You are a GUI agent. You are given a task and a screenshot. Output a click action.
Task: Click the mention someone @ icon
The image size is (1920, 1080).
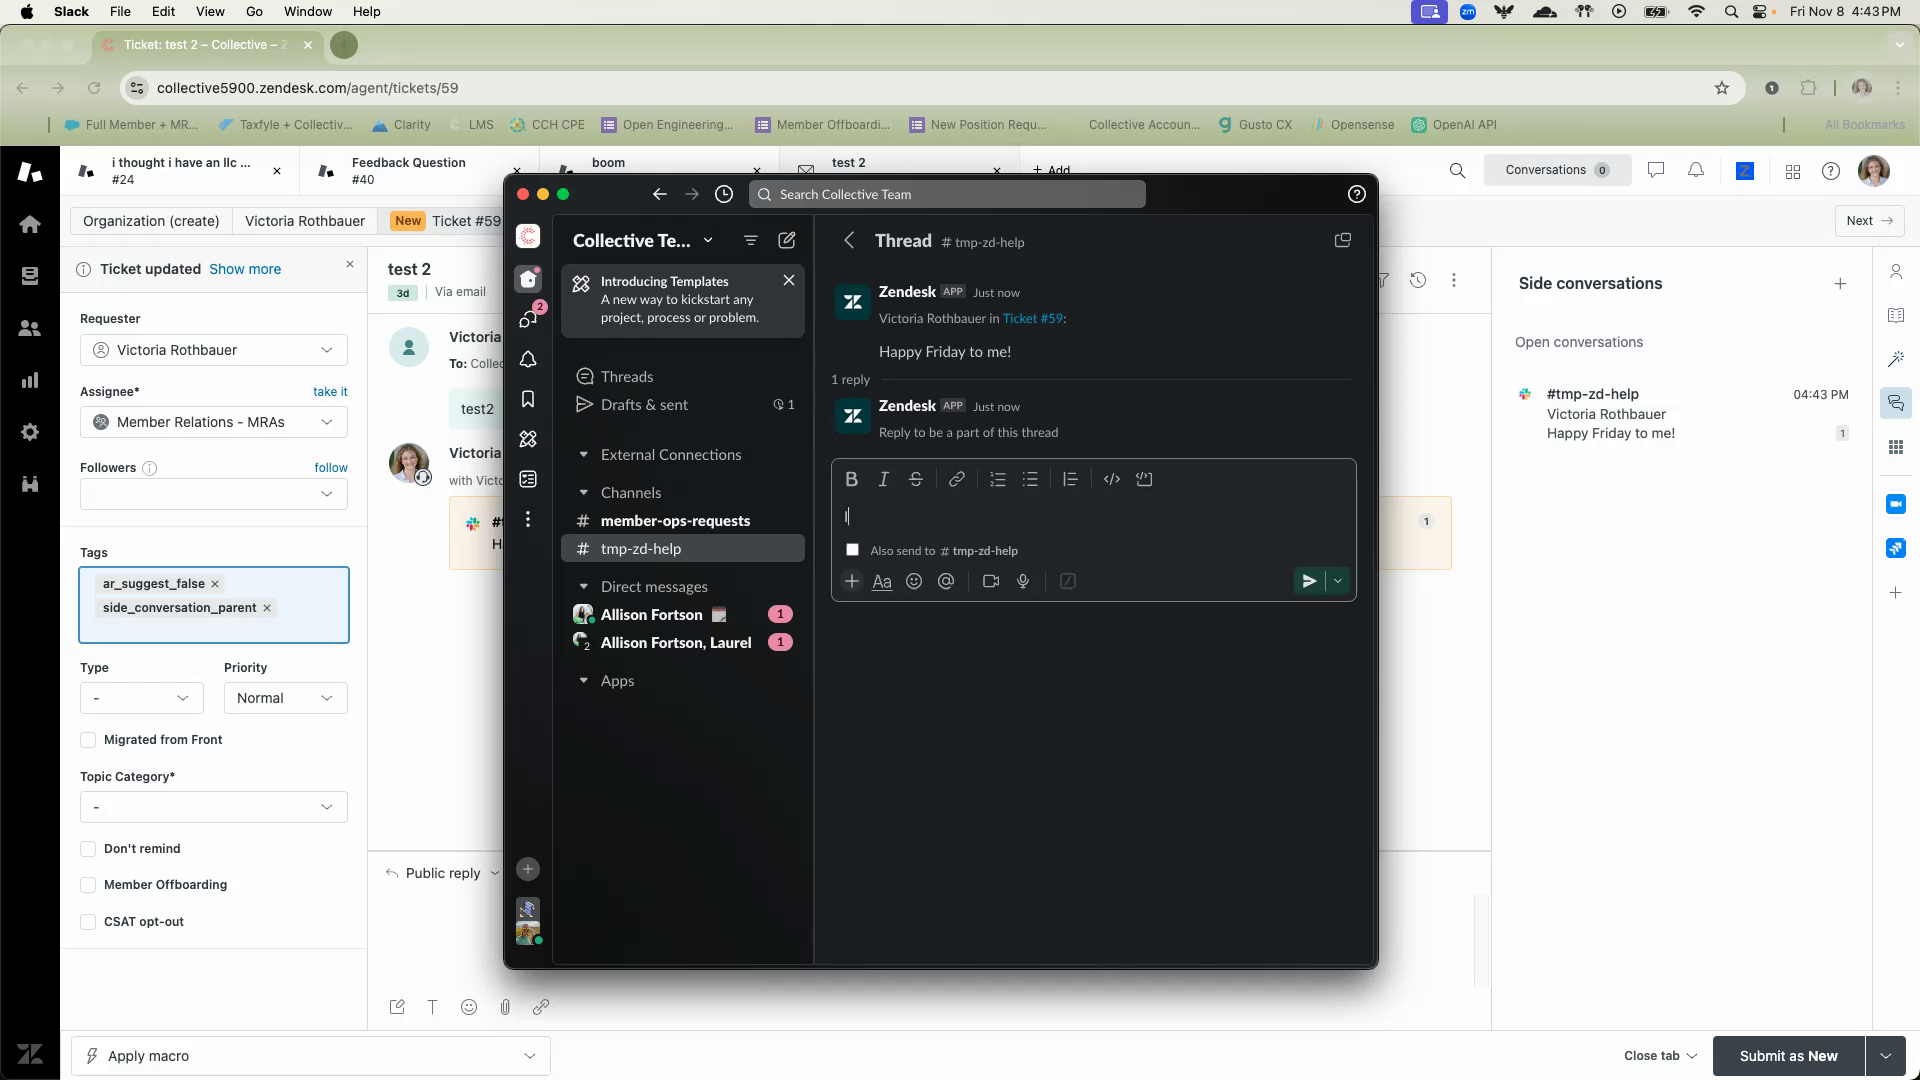click(946, 581)
